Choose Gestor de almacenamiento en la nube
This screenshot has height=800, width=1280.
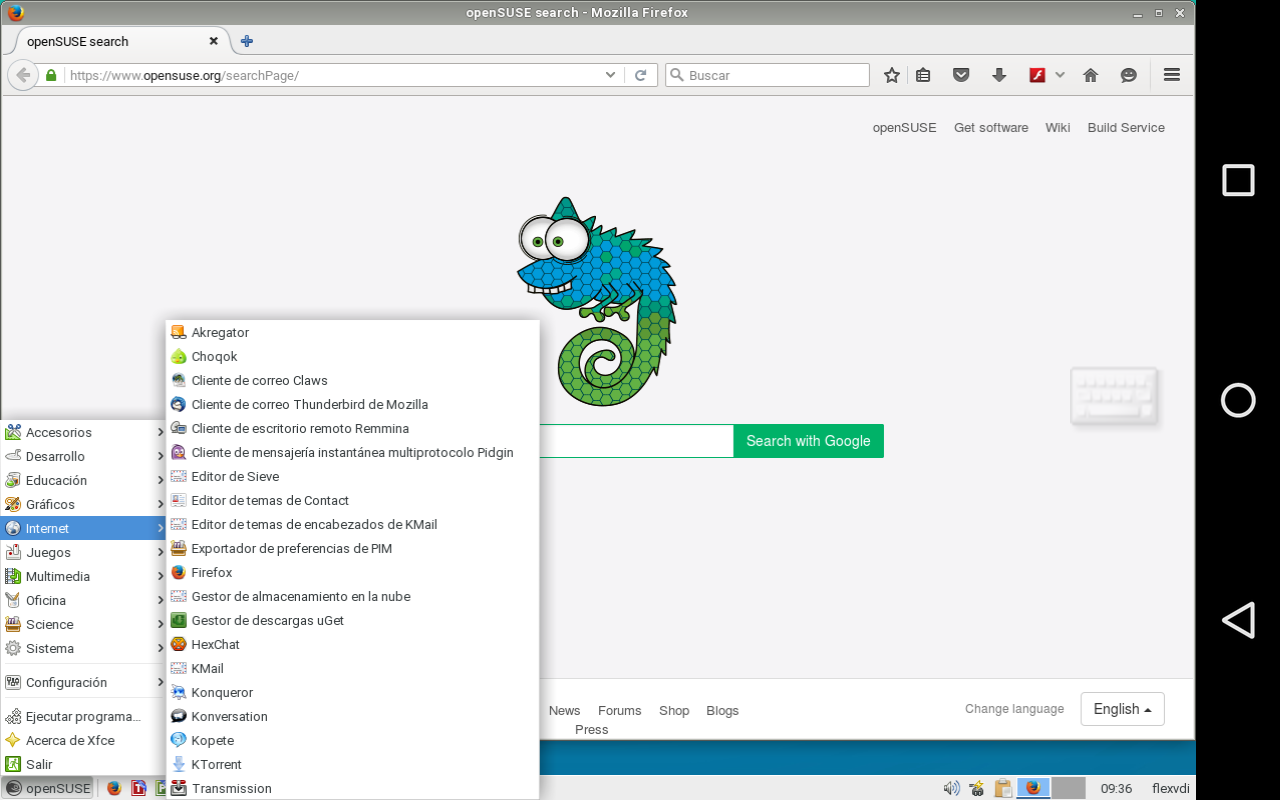(352, 596)
